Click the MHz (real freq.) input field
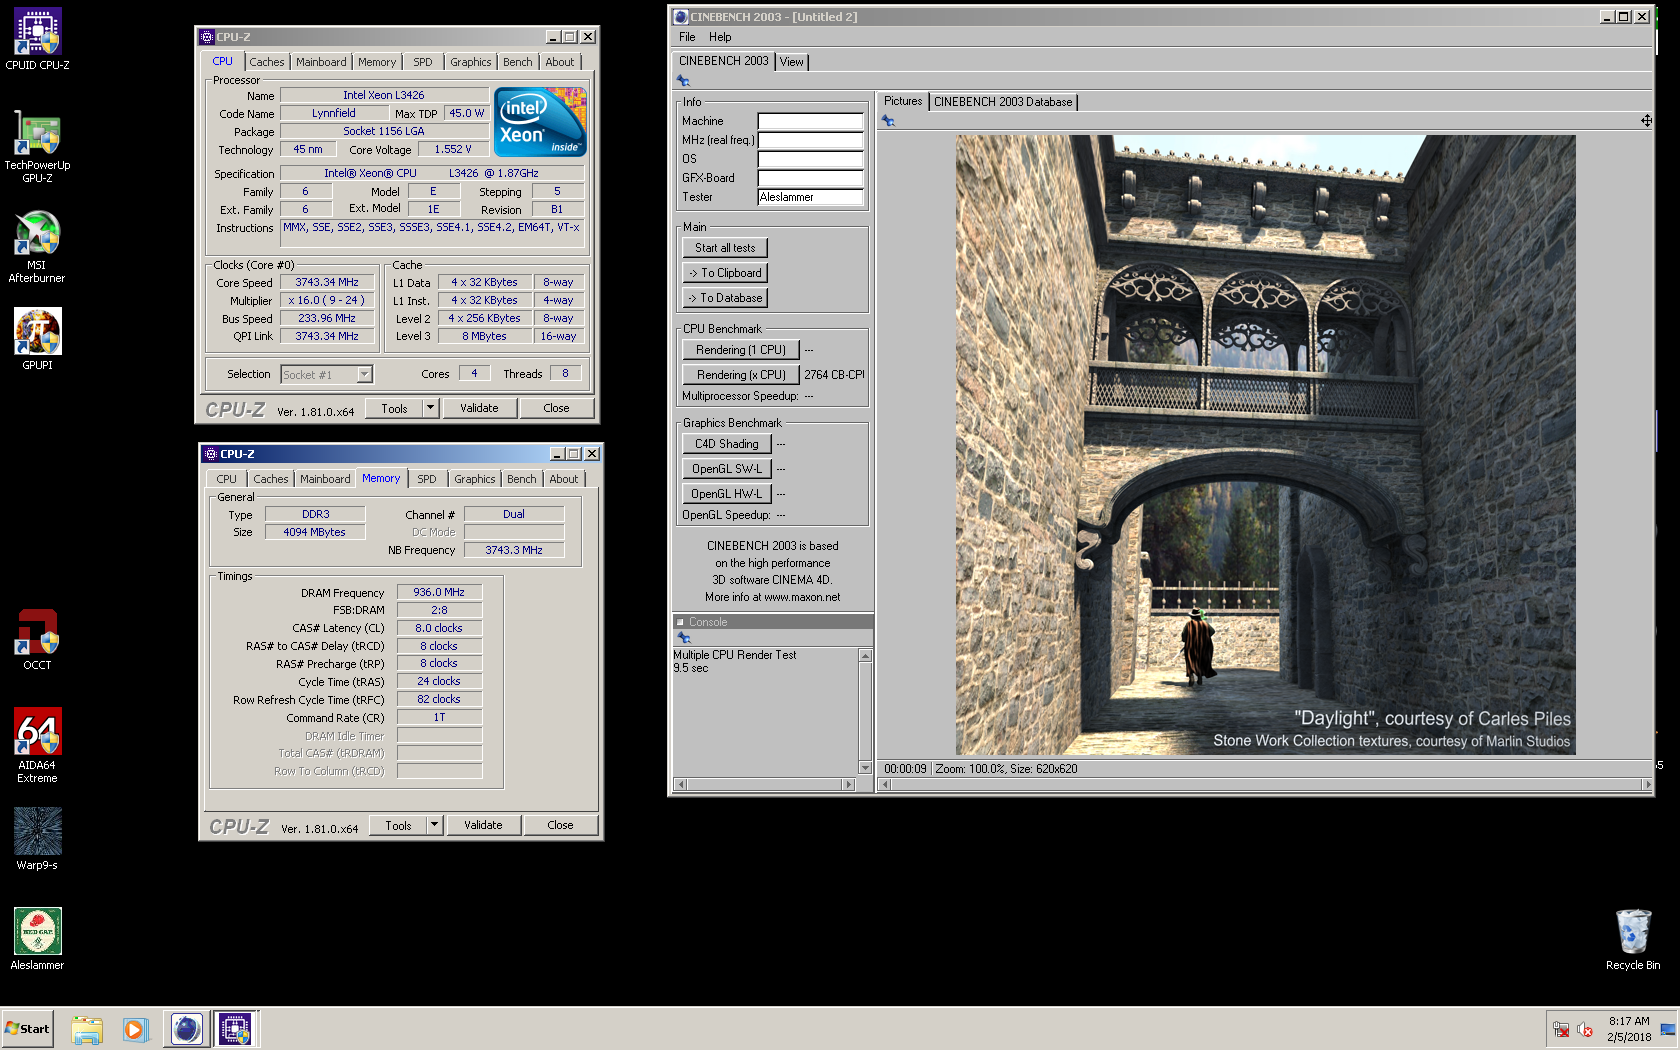1680x1050 pixels. 810,140
